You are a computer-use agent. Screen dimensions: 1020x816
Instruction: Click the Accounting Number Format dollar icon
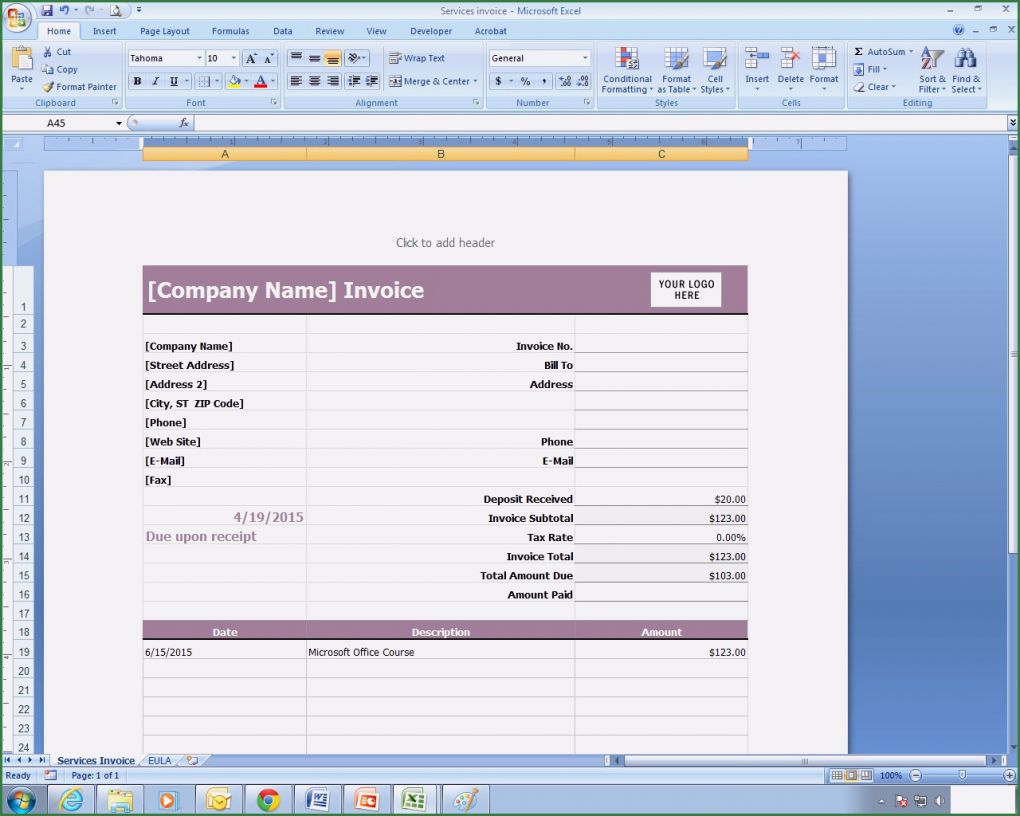pyautogui.click(x=498, y=82)
